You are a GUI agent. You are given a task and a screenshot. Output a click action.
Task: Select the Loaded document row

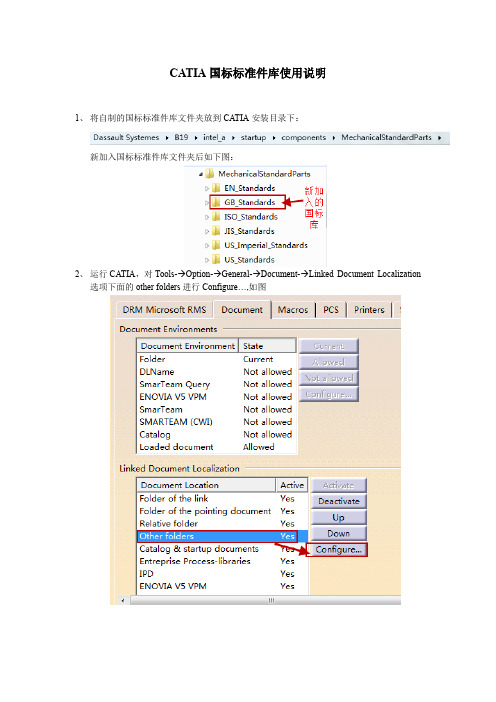coord(216,447)
